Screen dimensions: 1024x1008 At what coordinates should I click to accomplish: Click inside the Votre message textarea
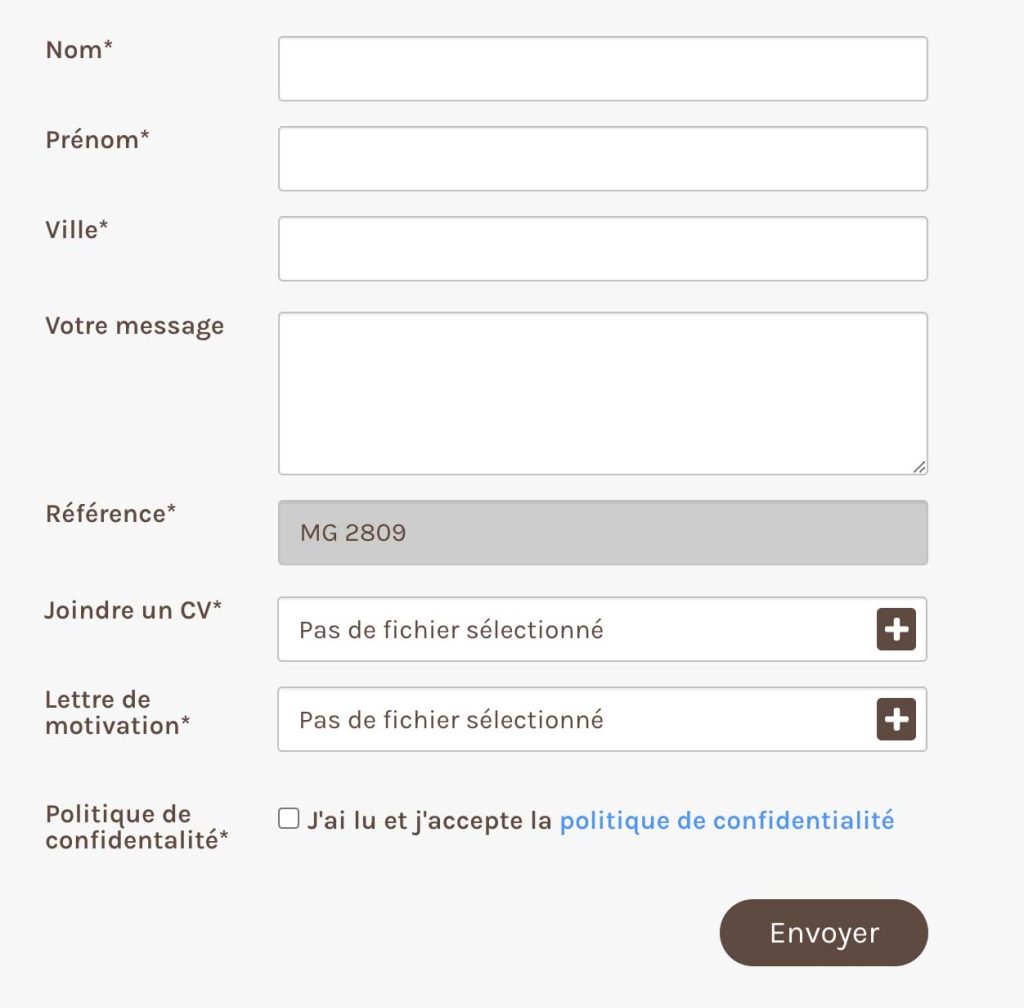pos(603,394)
